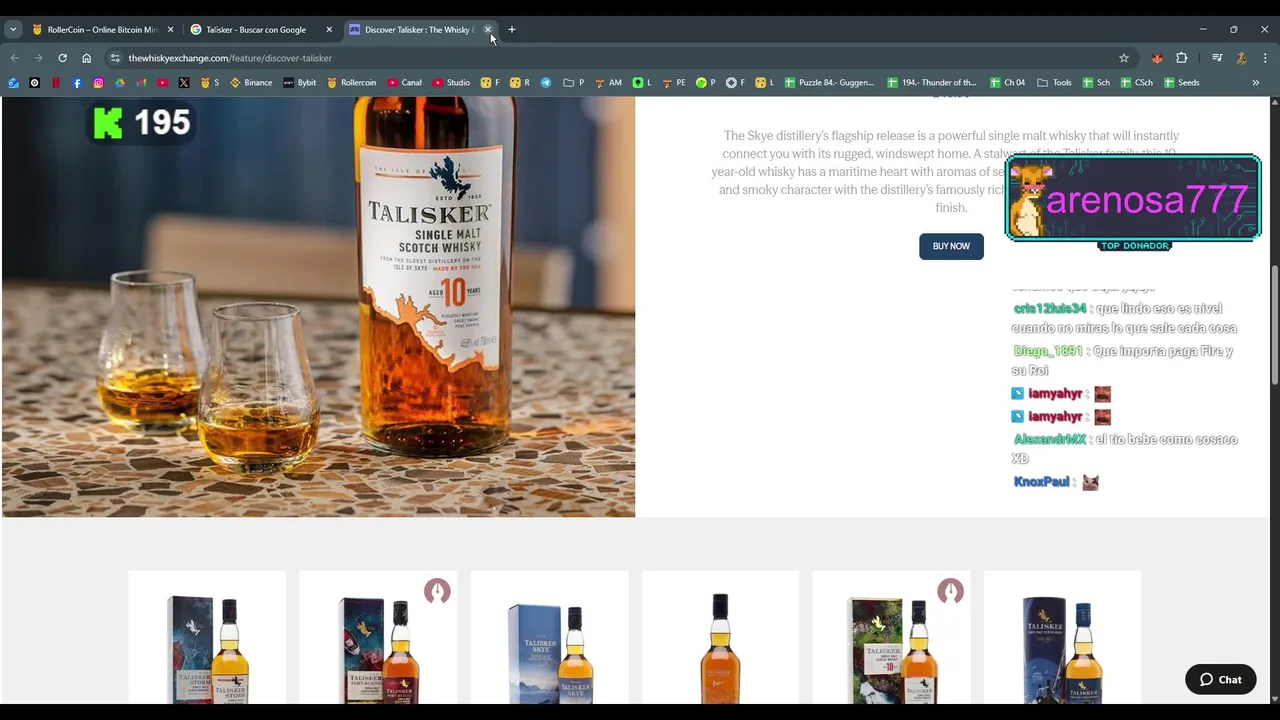Viewport: 1280px width, 720px height.
Task: Open the P bookmarks folder
Action: [574, 83]
